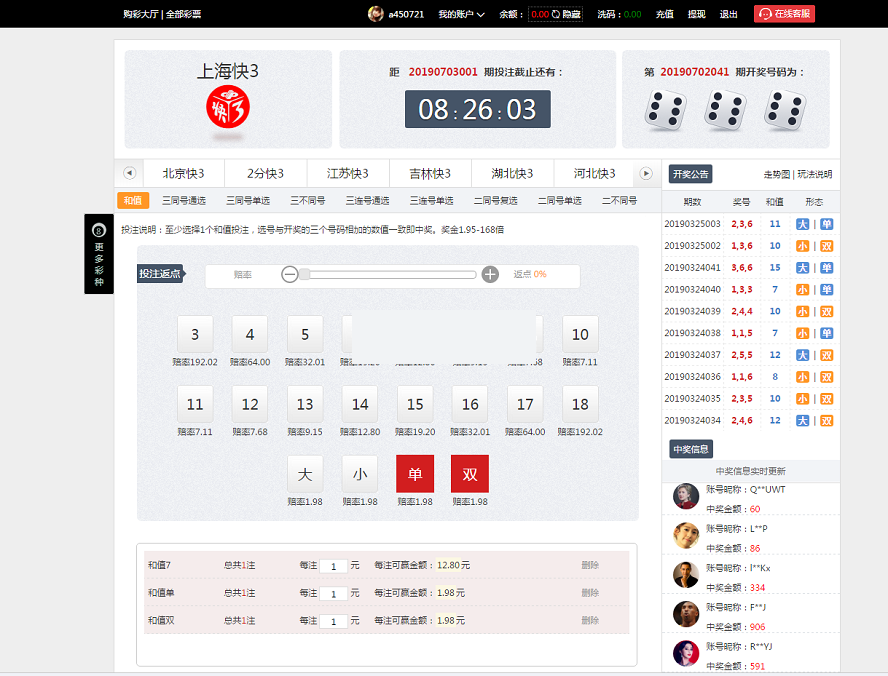Image resolution: width=888 pixels, height=676 pixels.
Task: Click bet amount input for 和值单
Action: point(334,594)
